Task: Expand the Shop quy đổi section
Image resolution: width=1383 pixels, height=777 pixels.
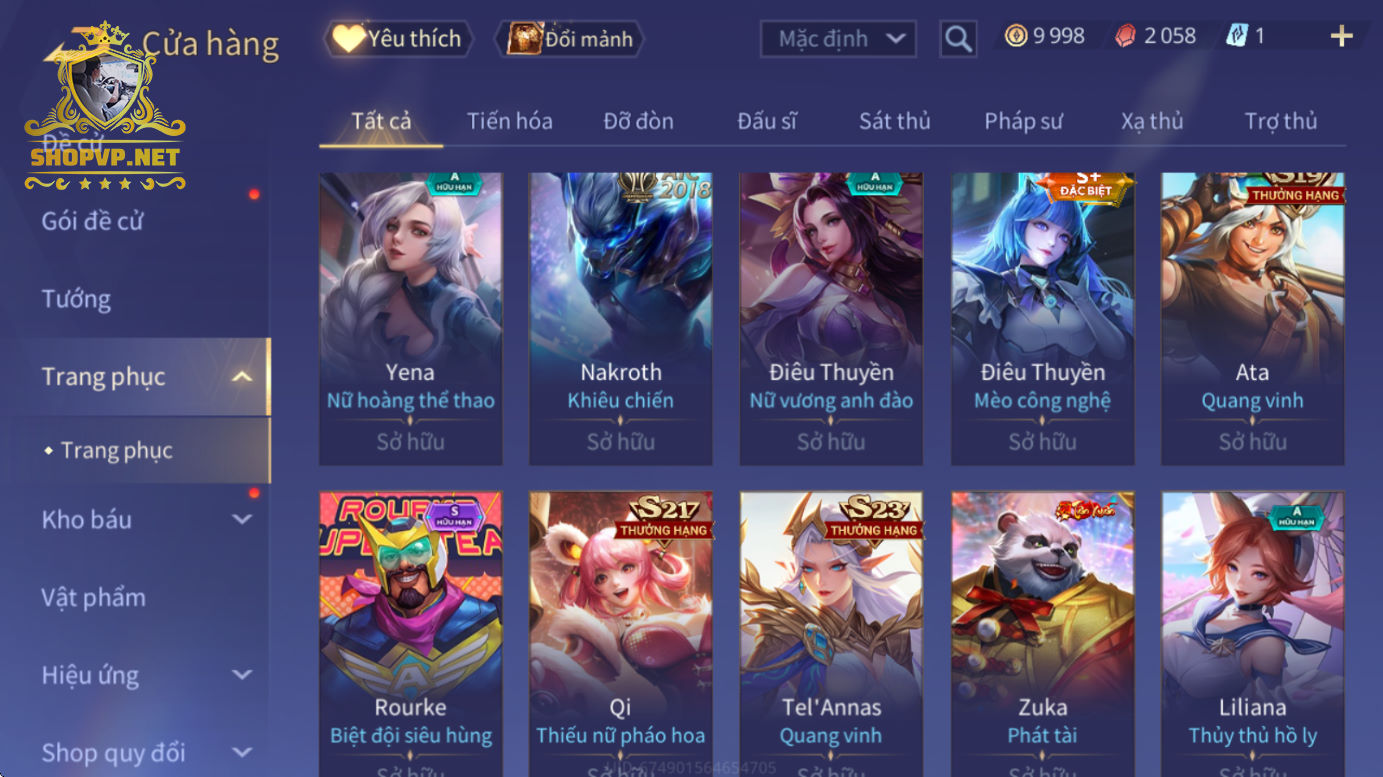Action: [x=242, y=753]
